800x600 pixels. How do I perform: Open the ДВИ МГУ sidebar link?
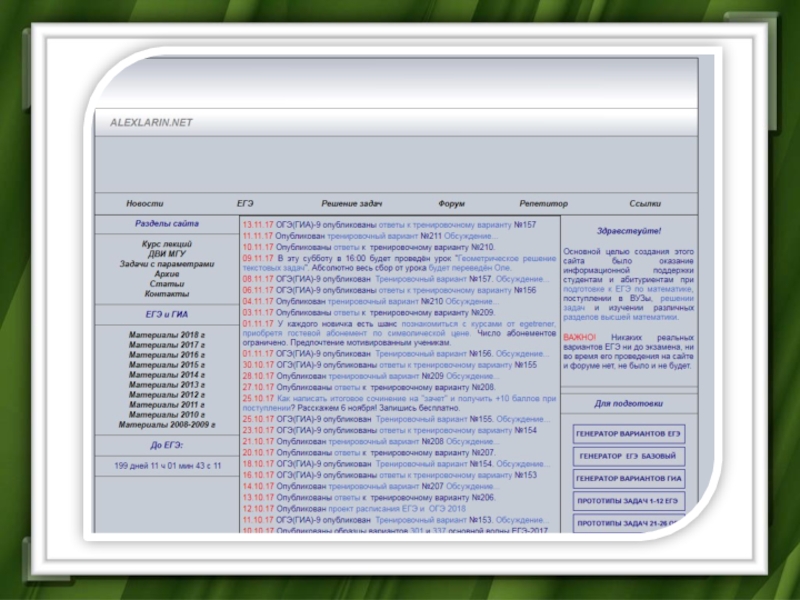coord(167,254)
